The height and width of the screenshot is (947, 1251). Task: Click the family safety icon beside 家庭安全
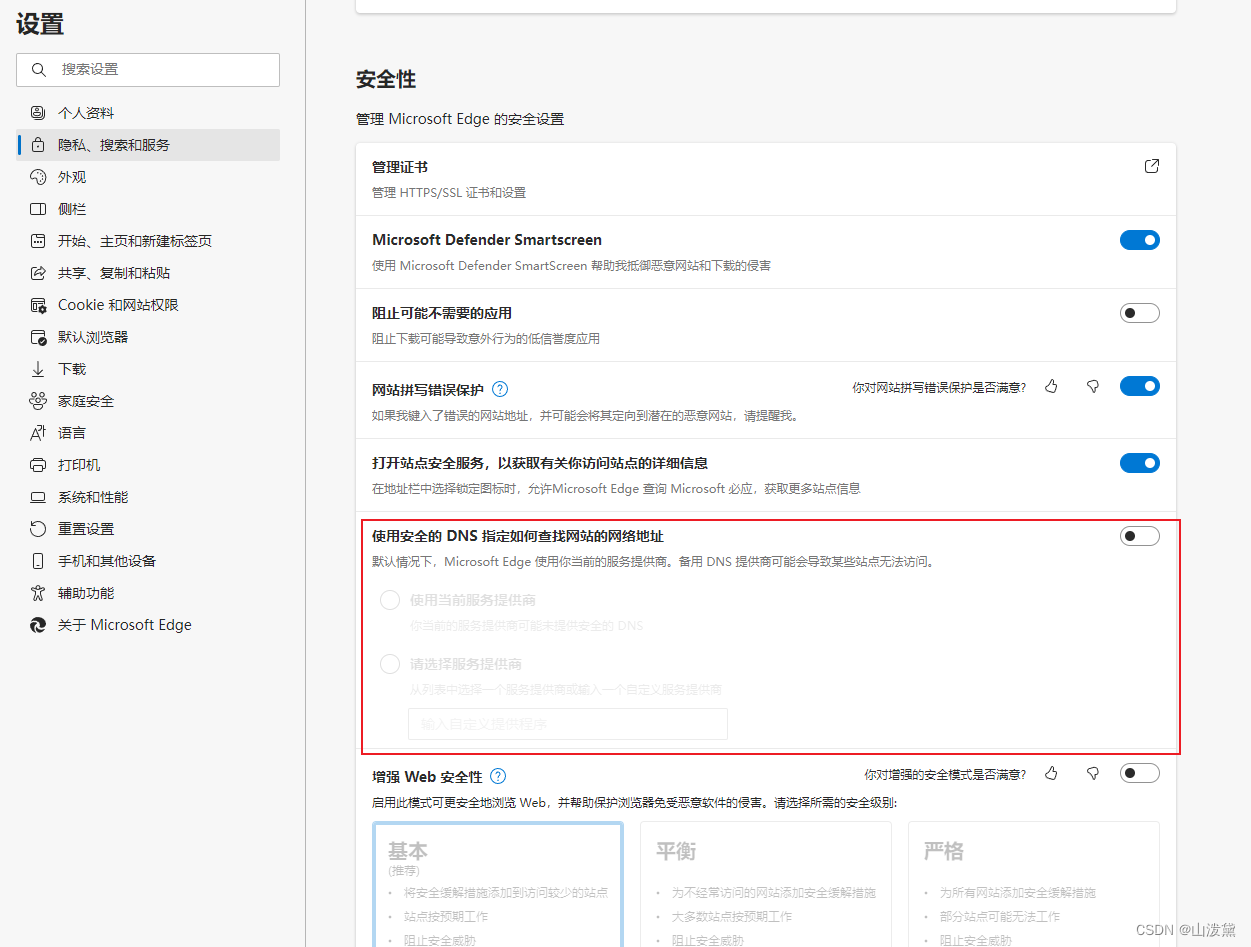(x=38, y=401)
